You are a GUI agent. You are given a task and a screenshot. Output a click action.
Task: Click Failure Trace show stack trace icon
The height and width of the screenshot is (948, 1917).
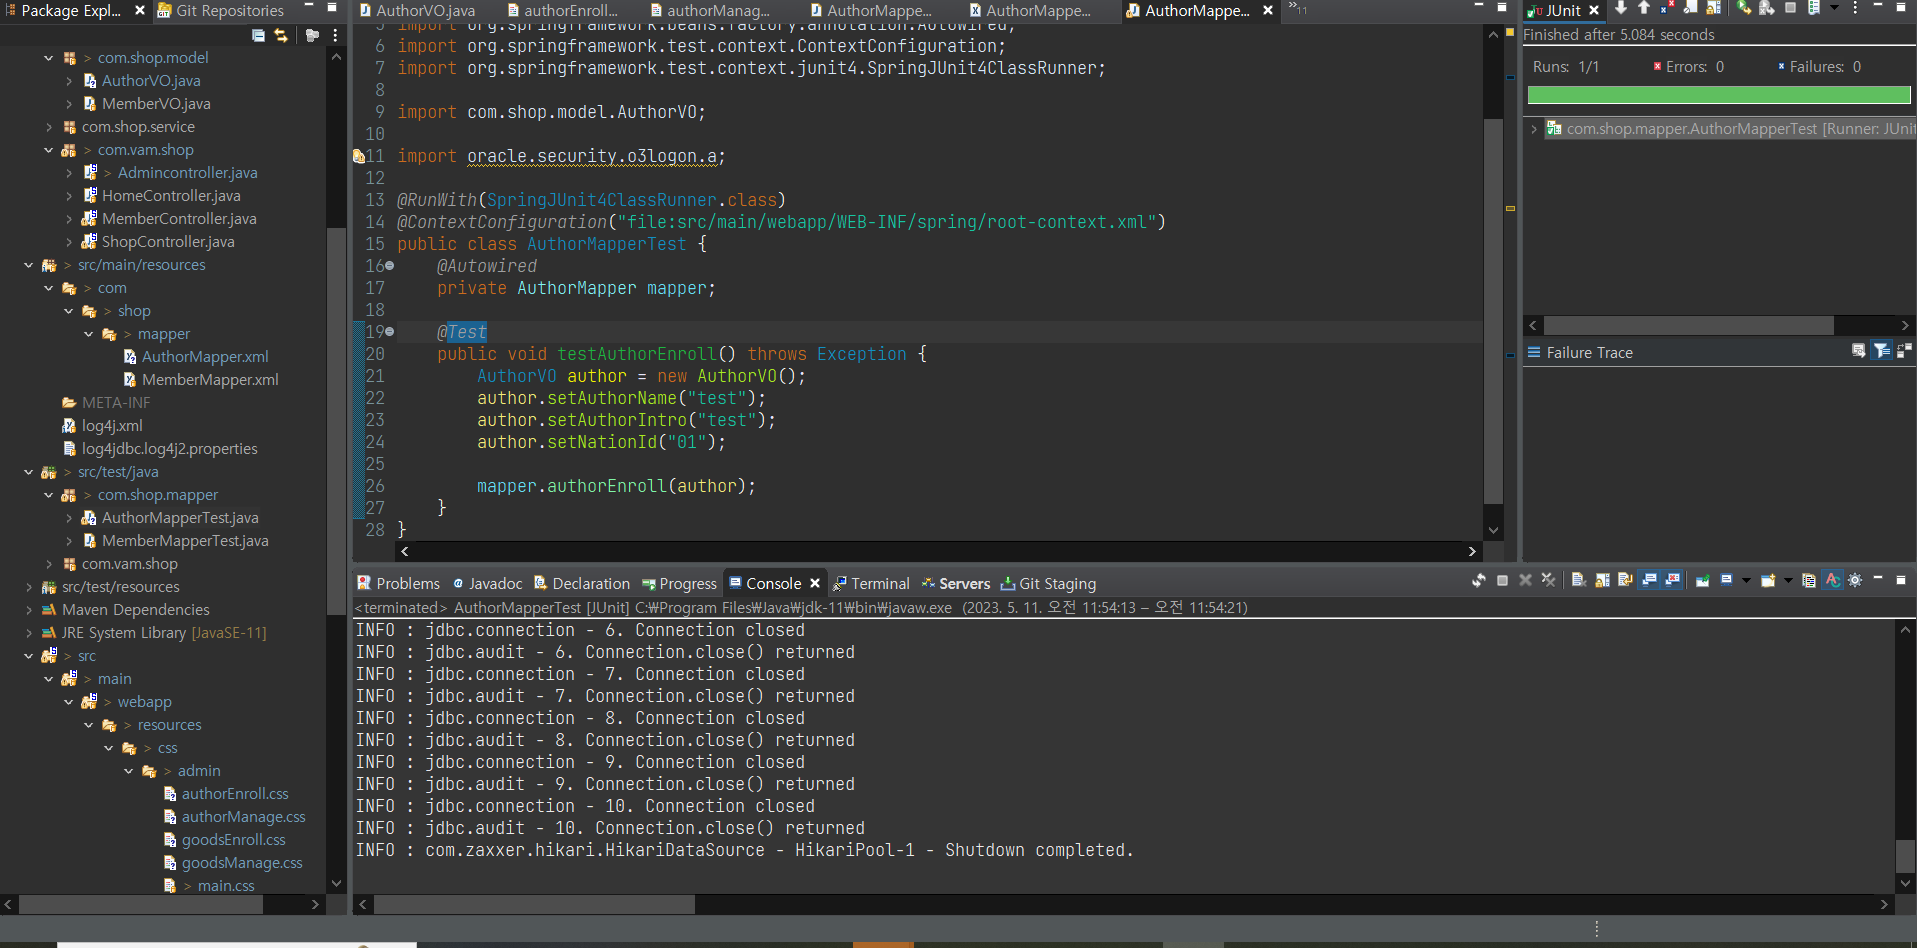pos(1858,351)
